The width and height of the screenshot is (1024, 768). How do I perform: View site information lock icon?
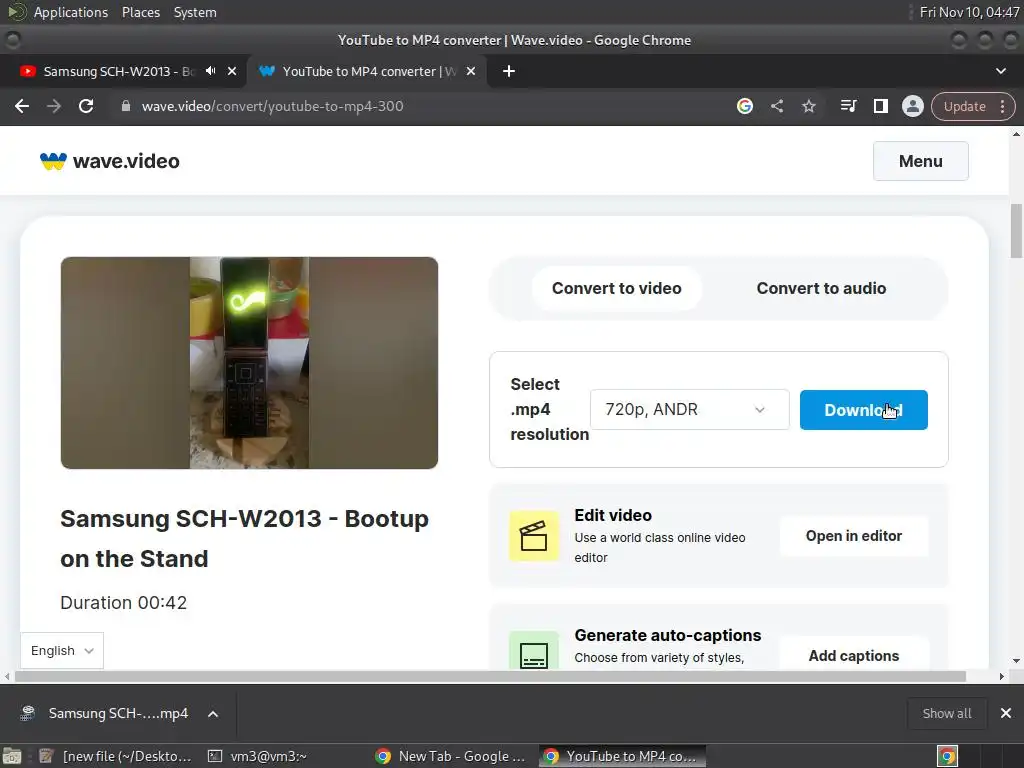(x=126, y=106)
